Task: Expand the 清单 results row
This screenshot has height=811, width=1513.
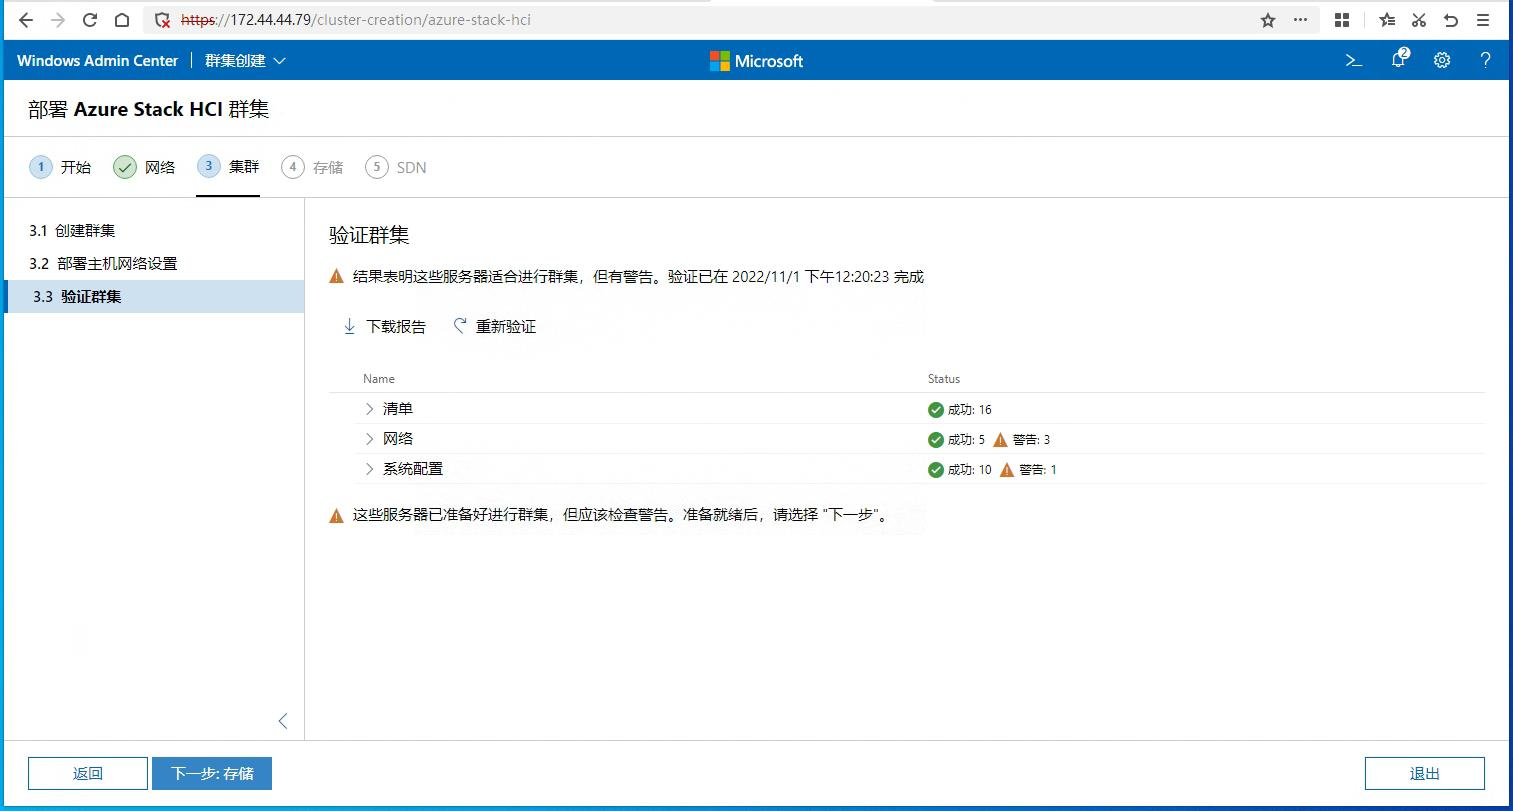Action: 369,409
